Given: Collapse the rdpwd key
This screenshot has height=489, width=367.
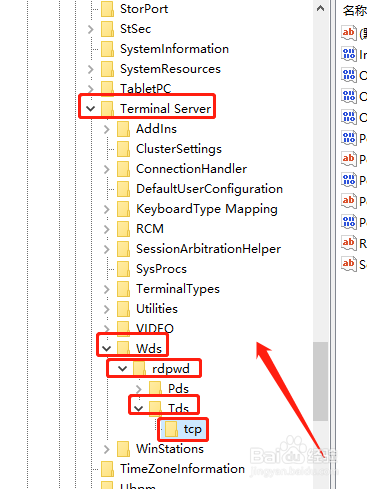Looking at the screenshot, I should click(122, 369).
